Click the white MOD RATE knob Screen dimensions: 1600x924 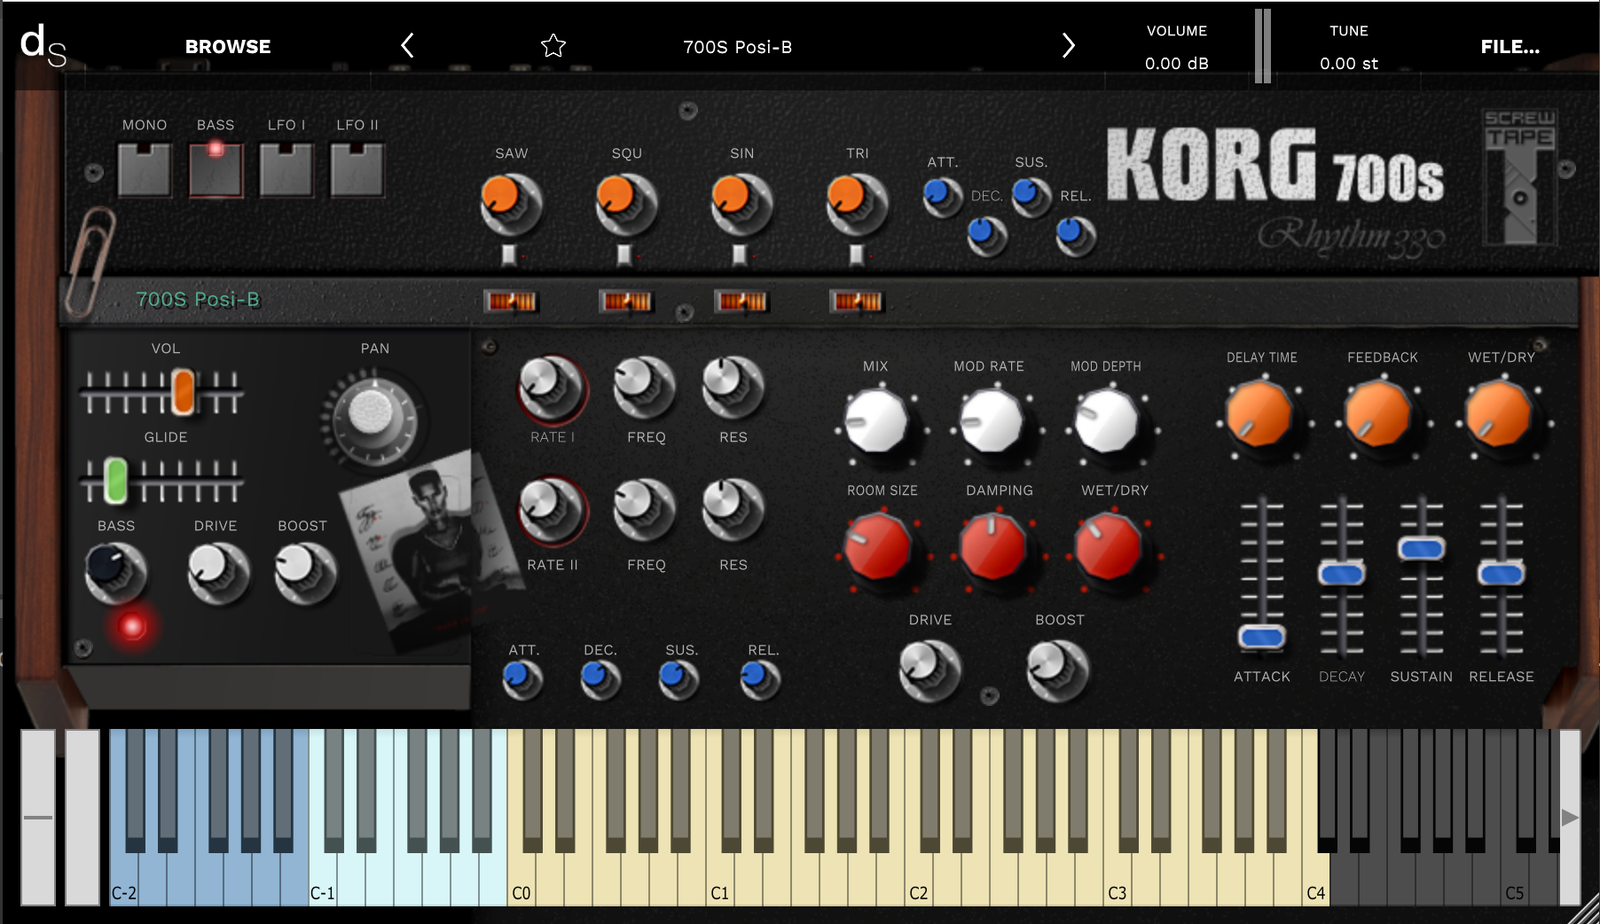(x=991, y=422)
